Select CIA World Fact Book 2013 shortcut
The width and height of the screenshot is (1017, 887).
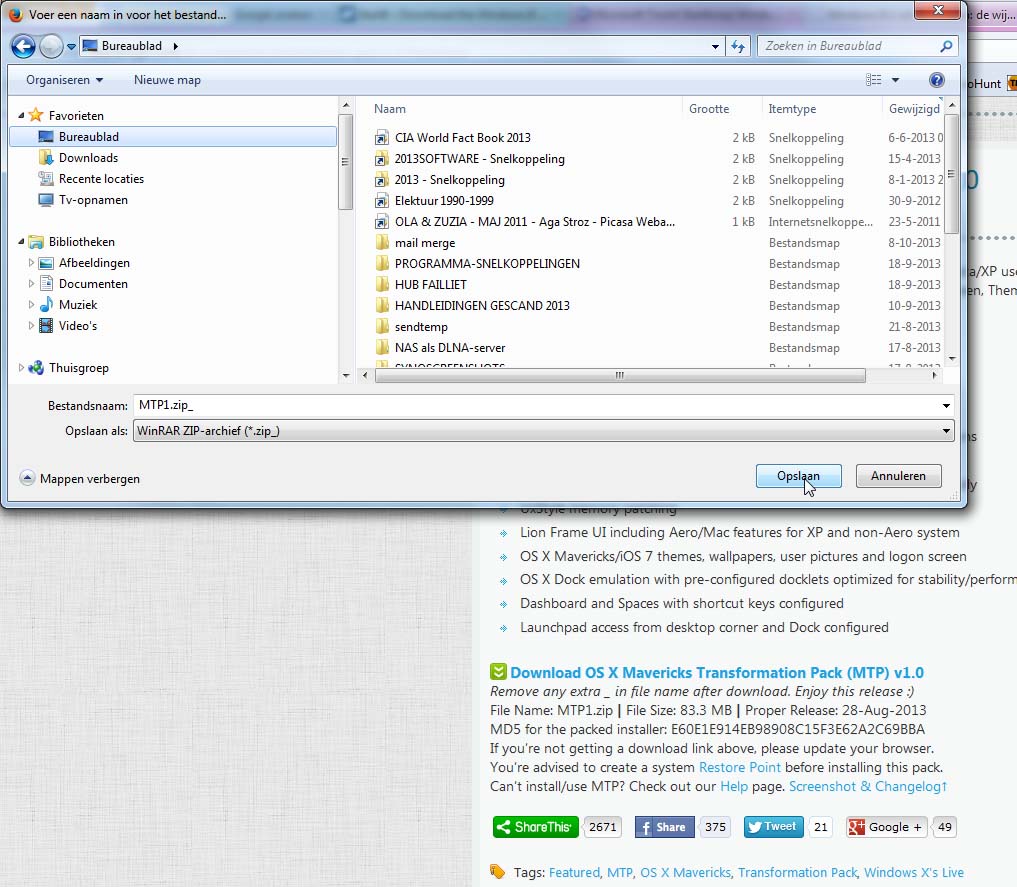(x=462, y=137)
